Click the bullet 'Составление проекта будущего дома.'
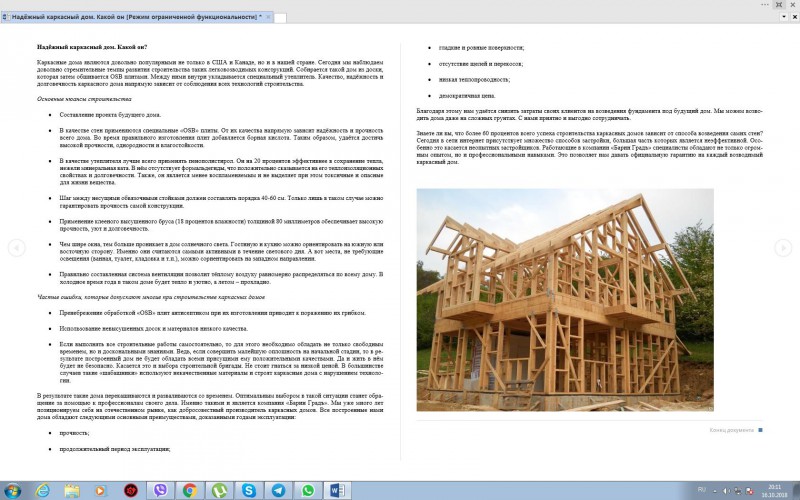800x500 pixels. click(x=110, y=115)
